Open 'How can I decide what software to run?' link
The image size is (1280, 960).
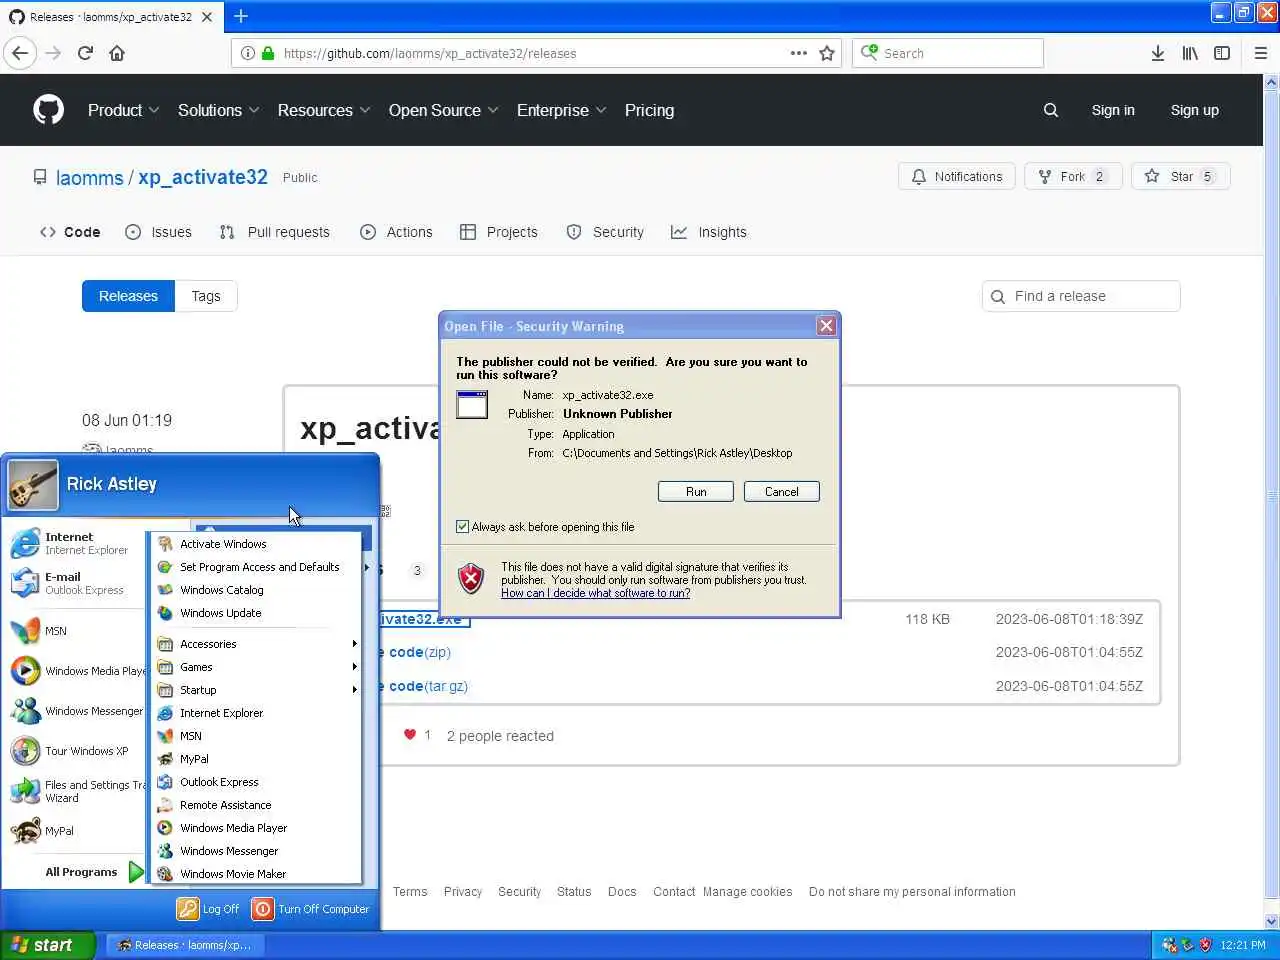point(596,593)
